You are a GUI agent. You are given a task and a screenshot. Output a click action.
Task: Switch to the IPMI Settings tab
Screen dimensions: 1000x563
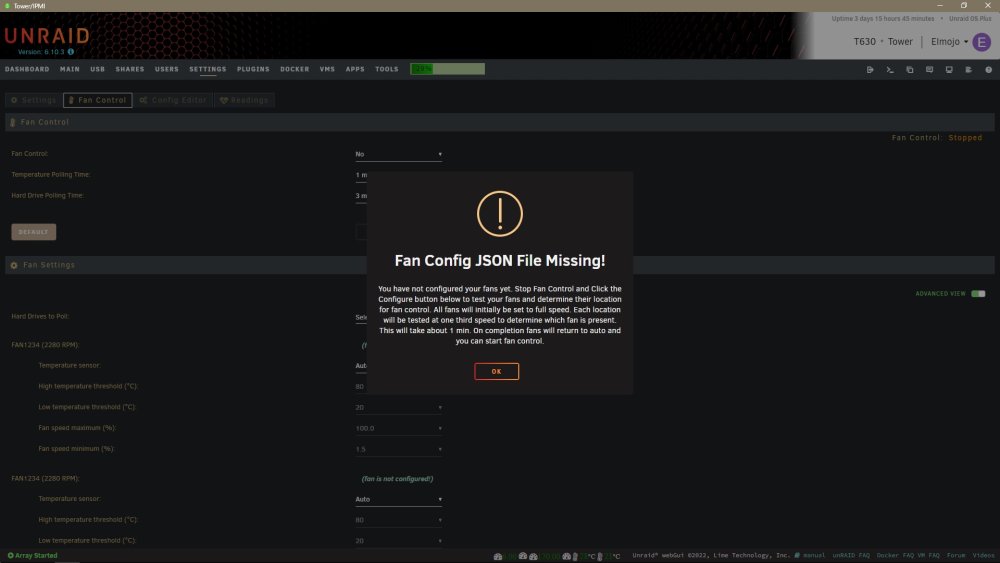pos(33,100)
